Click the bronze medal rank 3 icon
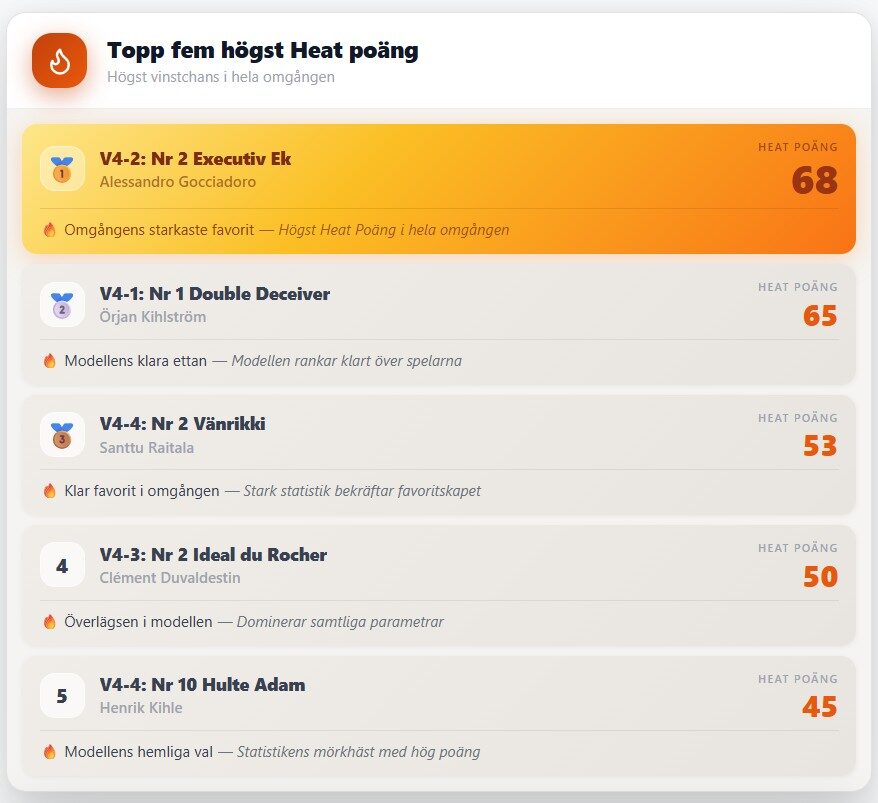The image size is (878, 803). tap(62, 435)
